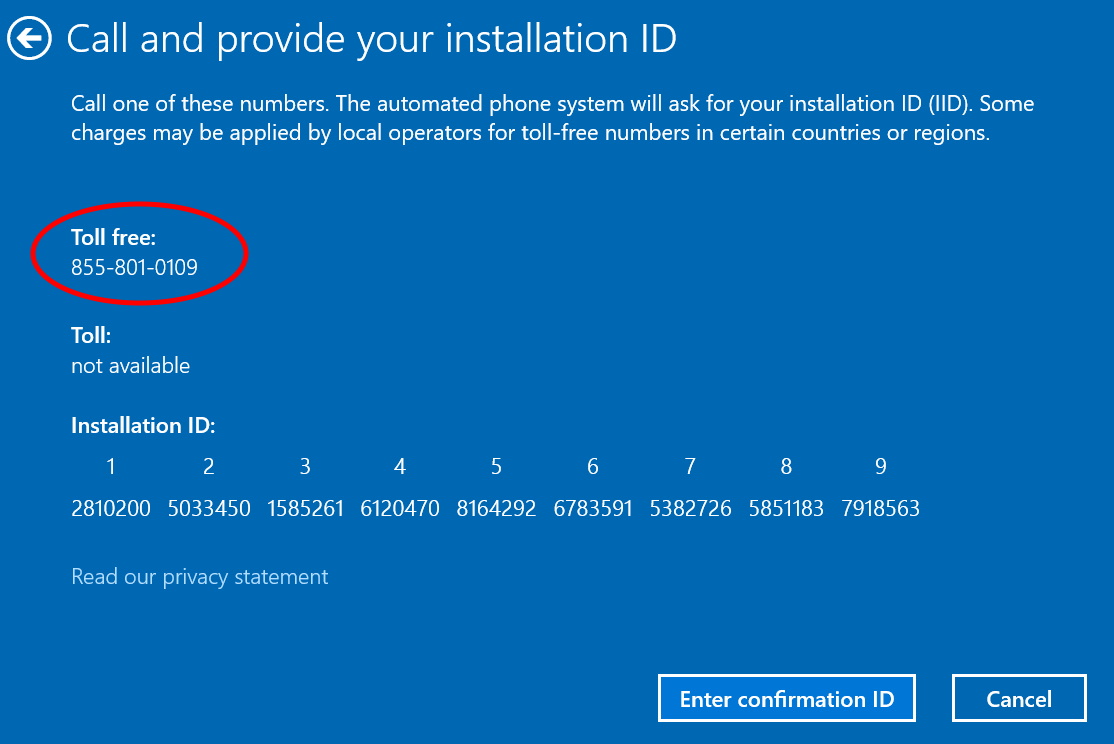This screenshot has height=744, width=1114.
Task: Click installation ID block 1585261
Action: [x=305, y=508]
